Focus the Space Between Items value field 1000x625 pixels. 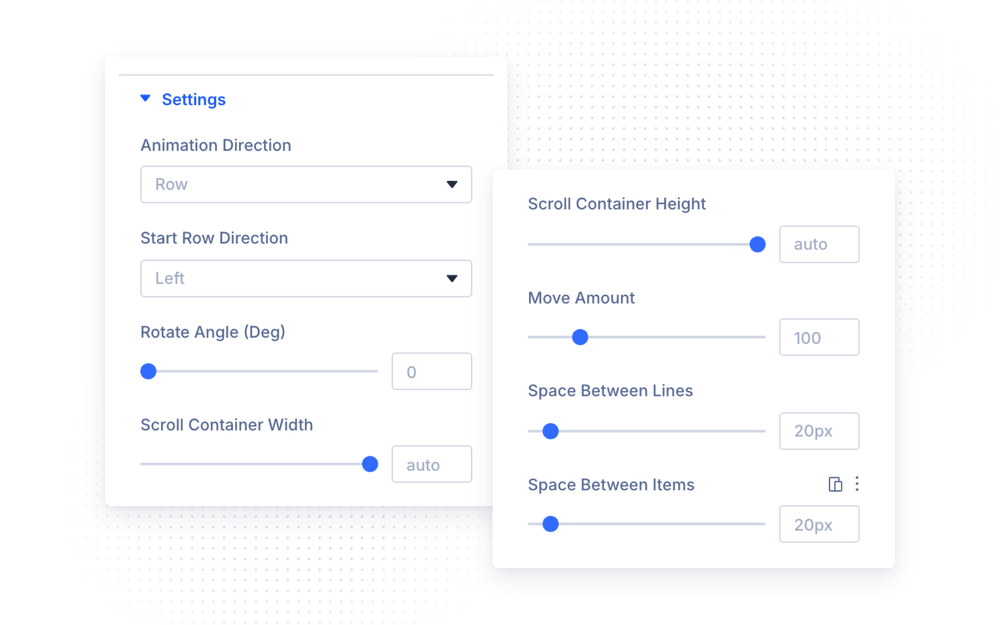click(x=819, y=524)
